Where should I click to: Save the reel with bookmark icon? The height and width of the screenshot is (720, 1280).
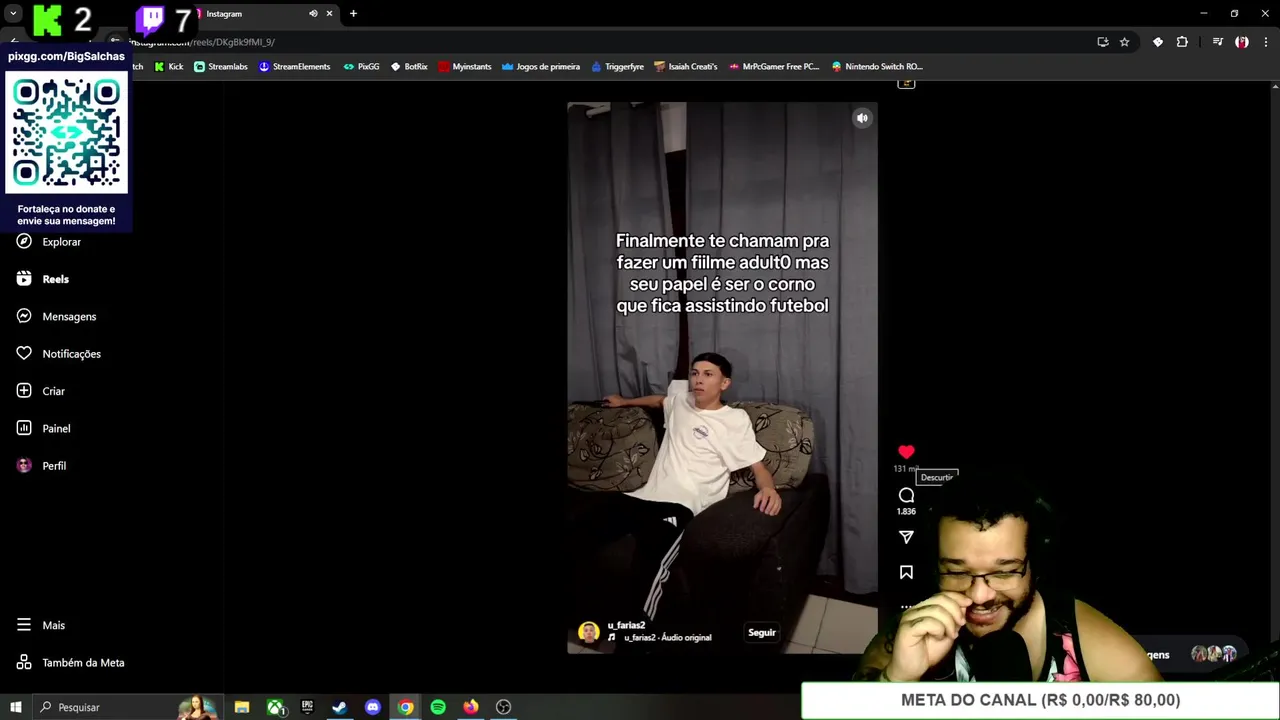tap(906, 572)
